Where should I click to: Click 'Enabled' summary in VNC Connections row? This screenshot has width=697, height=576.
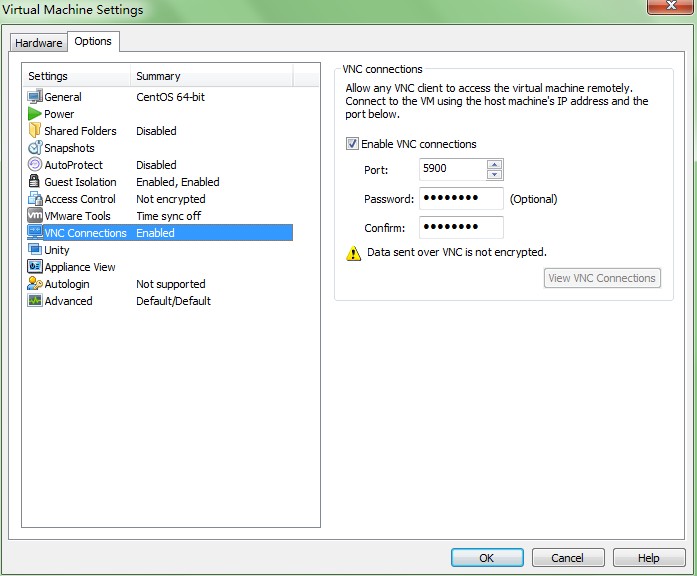pyautogui.click(x=155, y=233)
